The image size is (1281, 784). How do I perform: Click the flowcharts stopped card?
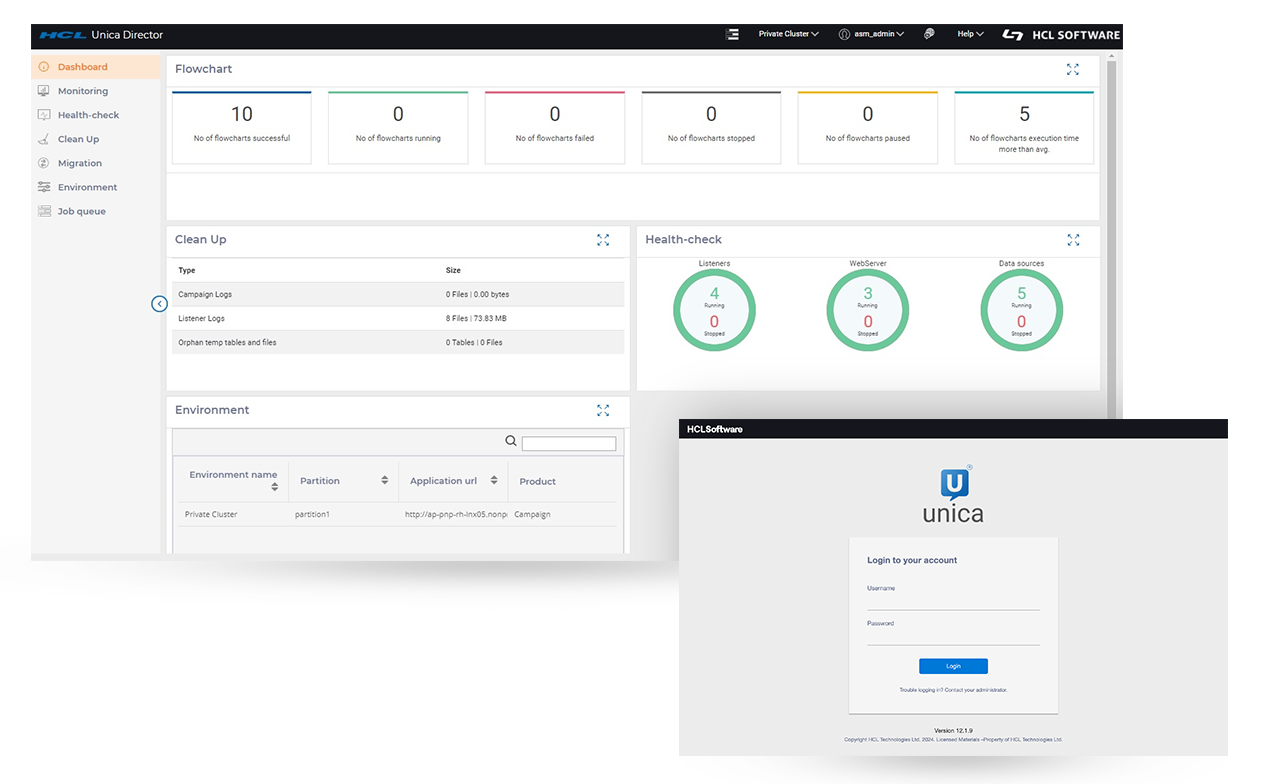711,127
